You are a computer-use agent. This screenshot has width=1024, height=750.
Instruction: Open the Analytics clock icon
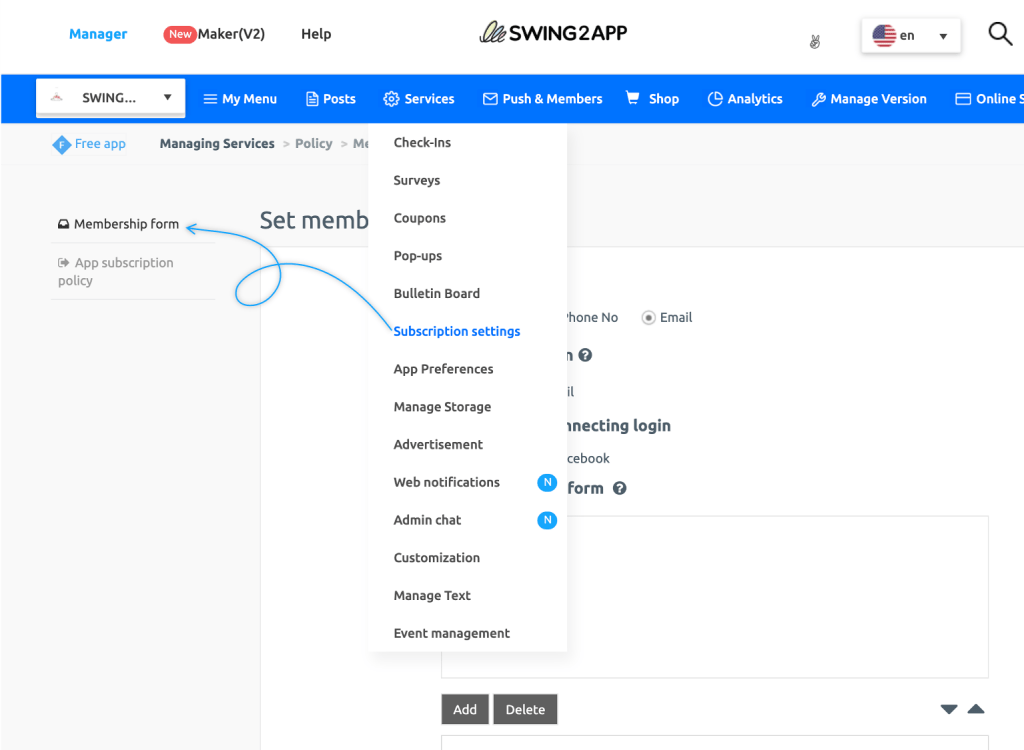point(715,98)
